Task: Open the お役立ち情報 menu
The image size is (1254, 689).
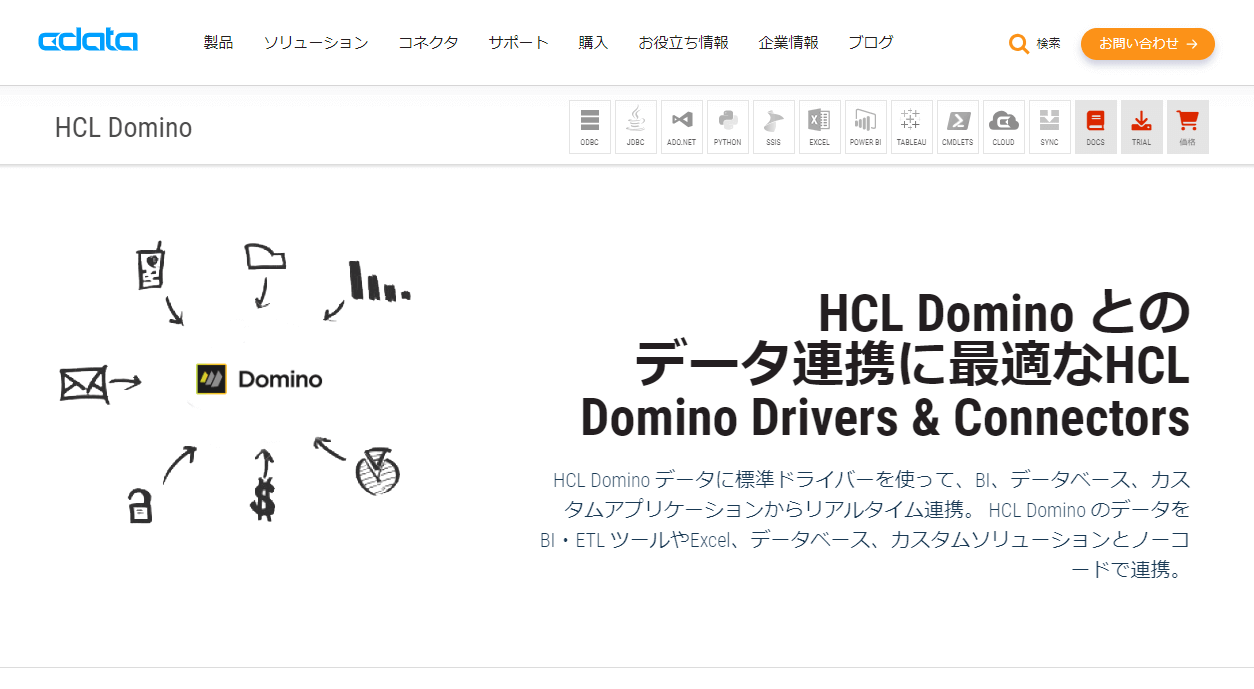Action: (x=683, y=43)
